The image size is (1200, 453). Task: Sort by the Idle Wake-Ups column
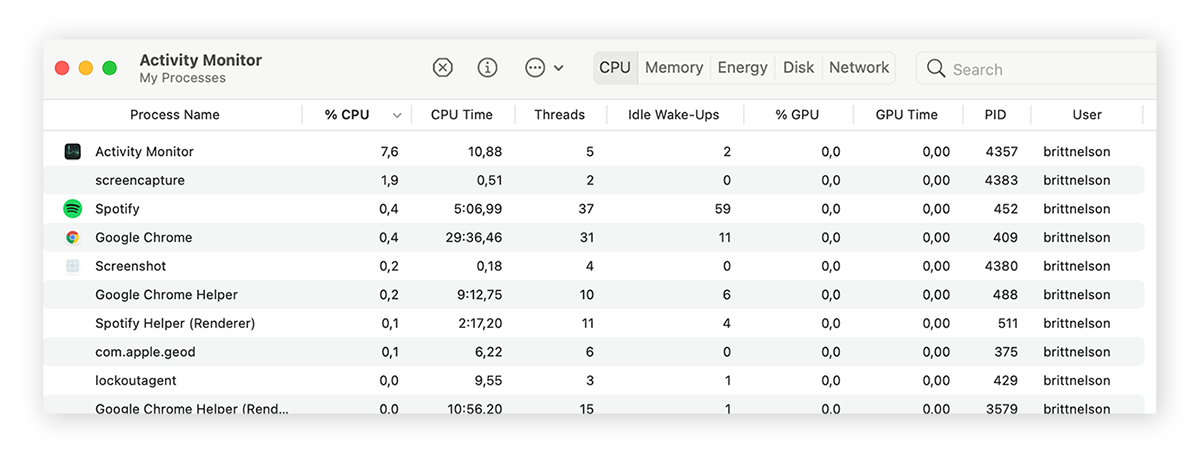click(x=673, y=115)
